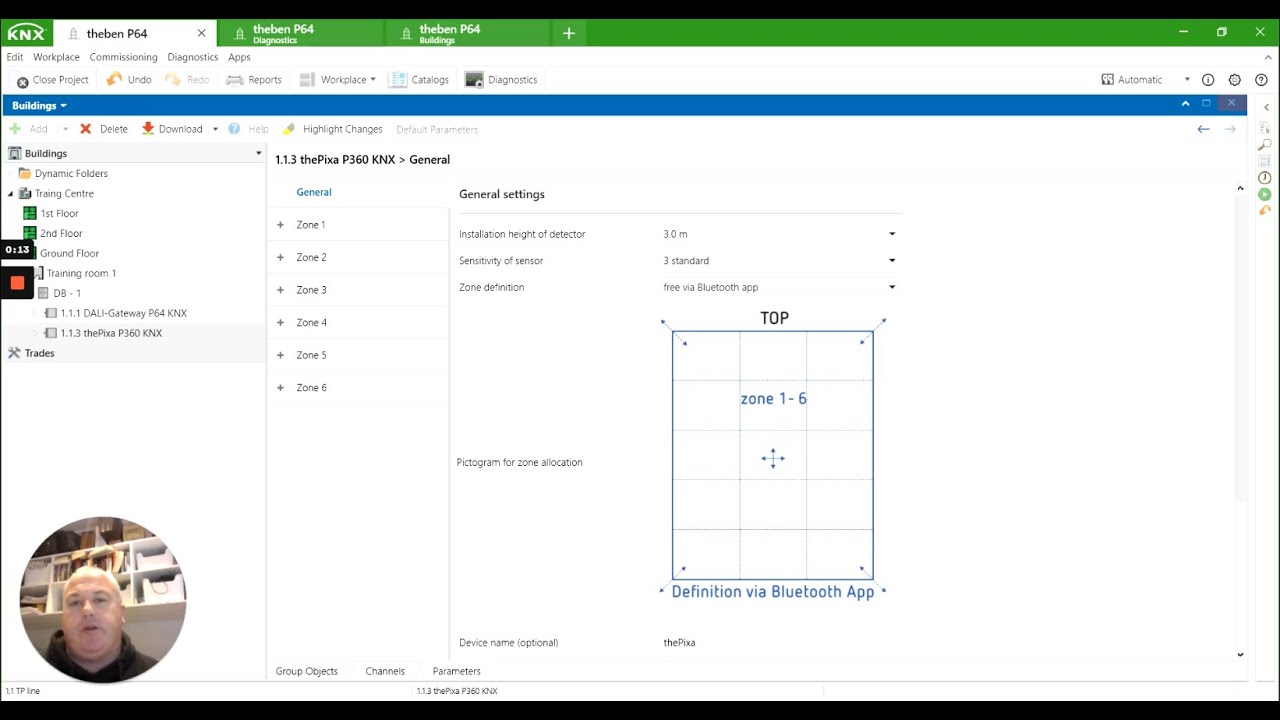Viewport: 1280px width, 720px height.
Task: Switch to the Parameters tab
Action: 456,671
